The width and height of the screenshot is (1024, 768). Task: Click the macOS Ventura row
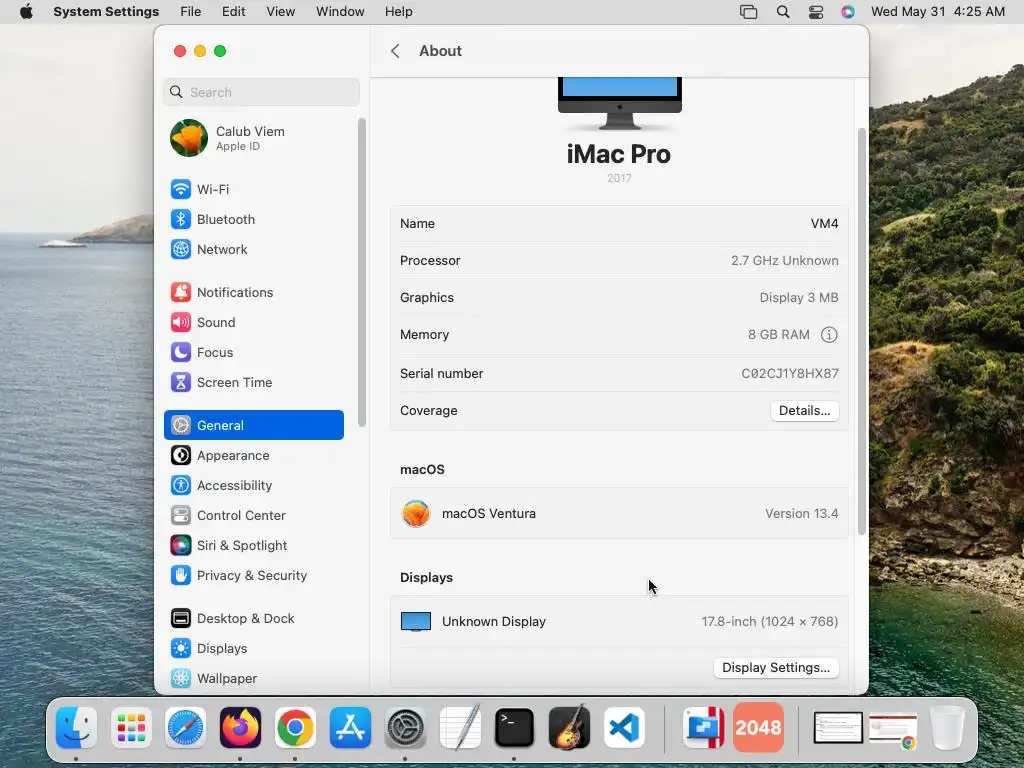tap(619, 514)
